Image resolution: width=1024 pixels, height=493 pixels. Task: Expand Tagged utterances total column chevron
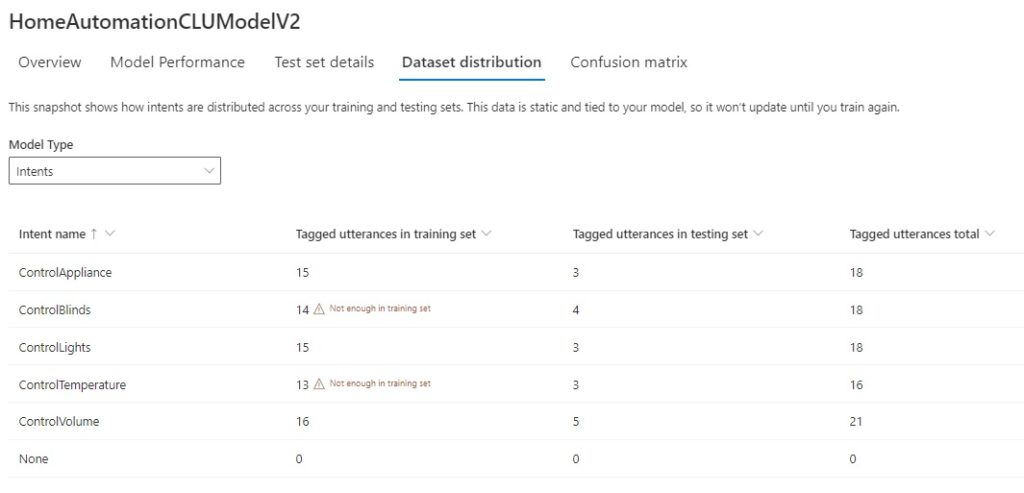[990, 234]
